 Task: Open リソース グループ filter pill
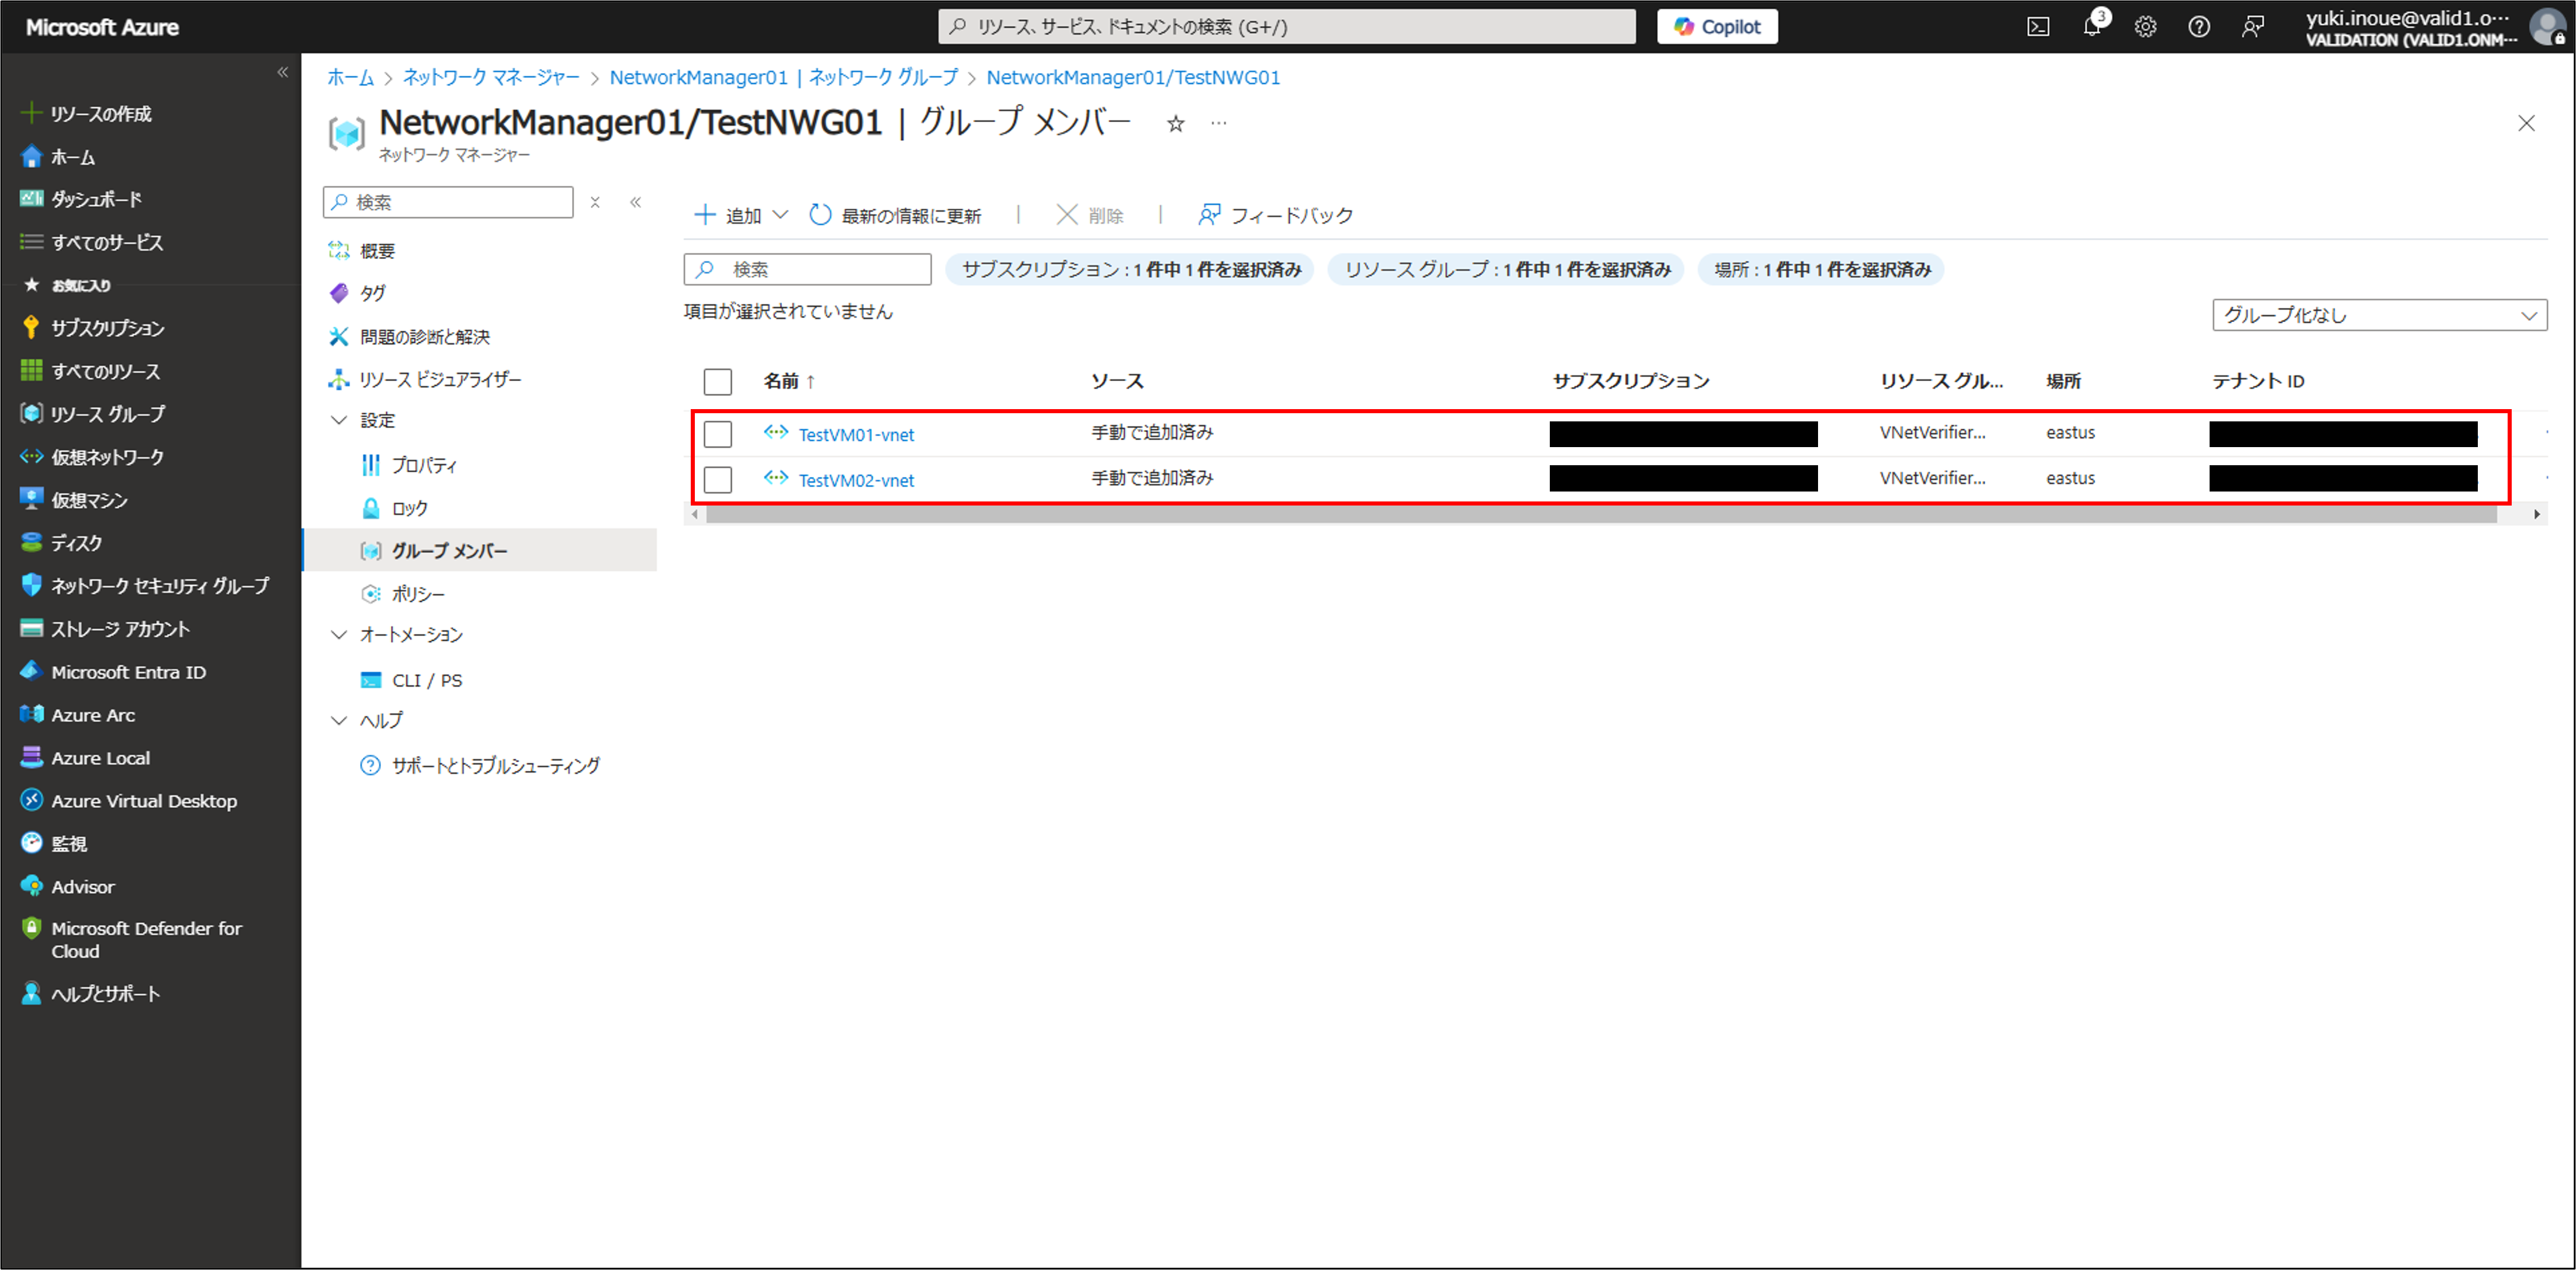coord(1506,270)
